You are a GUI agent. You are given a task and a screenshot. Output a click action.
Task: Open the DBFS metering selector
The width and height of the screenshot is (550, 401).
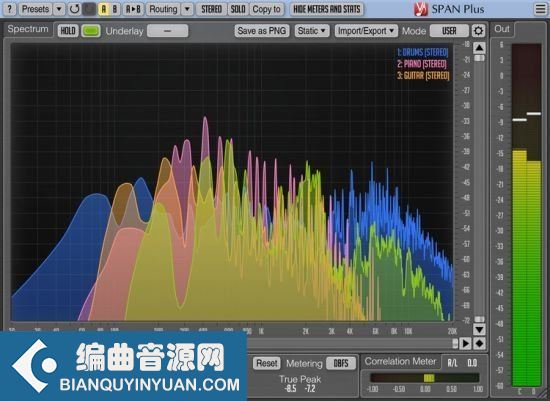tap(341, 363)
